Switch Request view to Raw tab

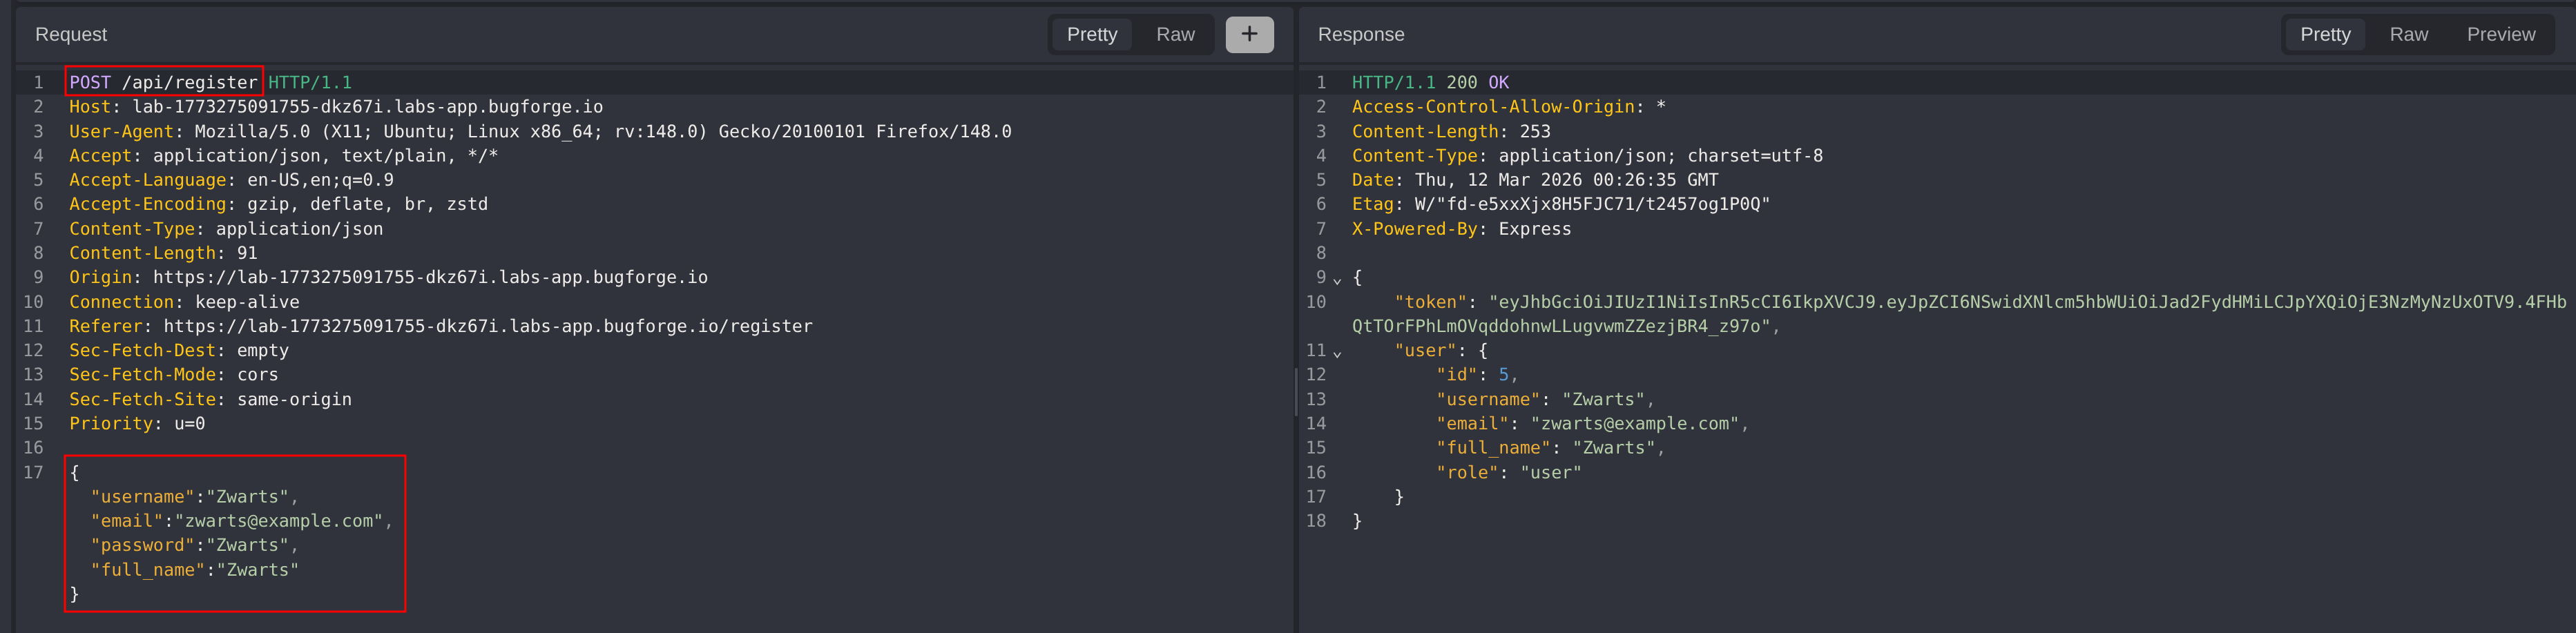[1175, 34]
